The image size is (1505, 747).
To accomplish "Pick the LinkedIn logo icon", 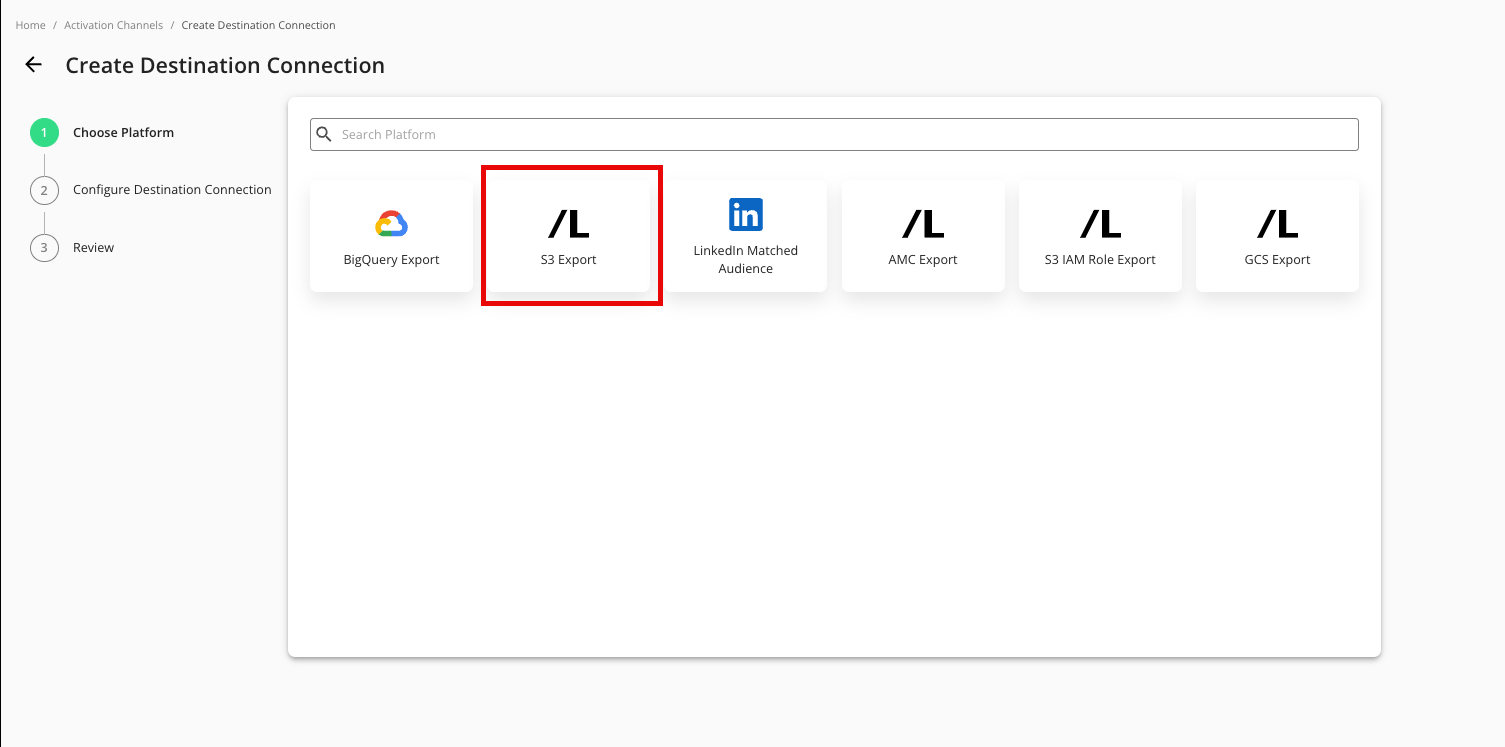I will (746, 214).
